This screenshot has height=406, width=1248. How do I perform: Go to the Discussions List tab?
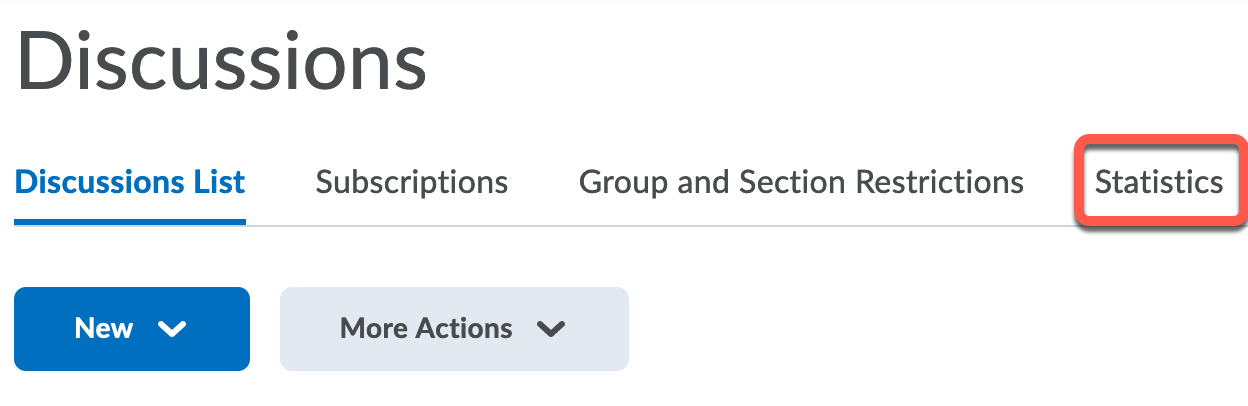tap(130, 183)
